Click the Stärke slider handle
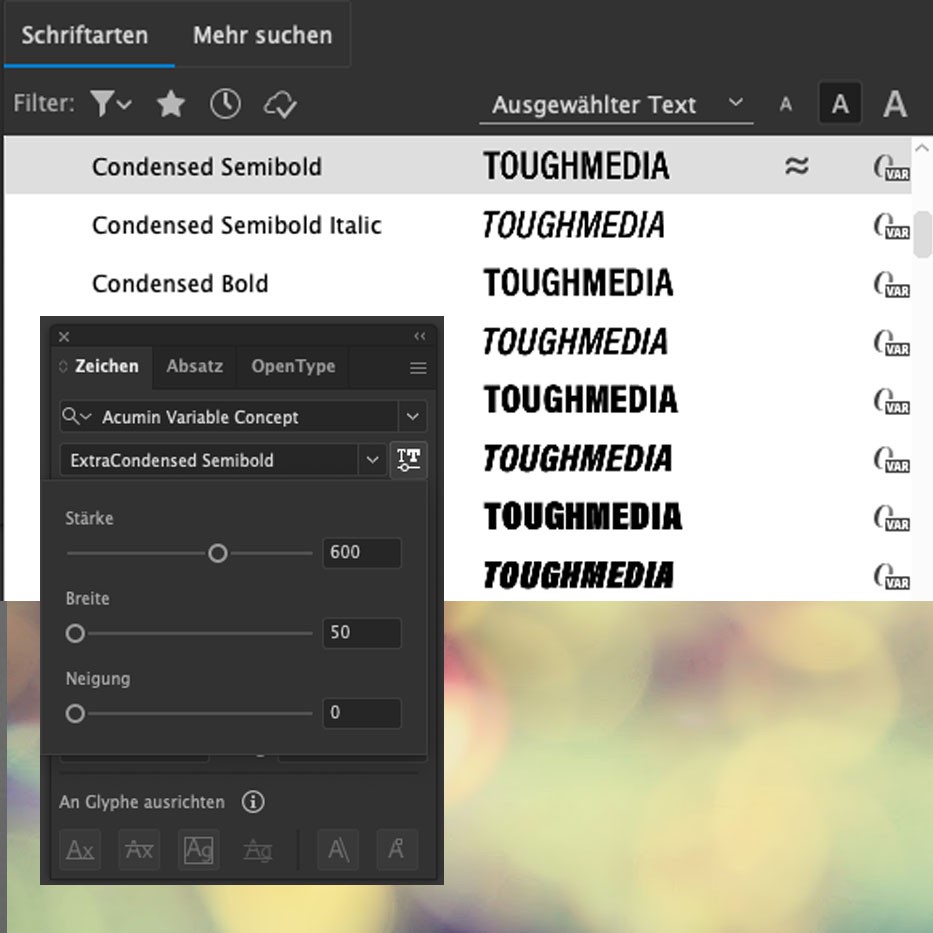Image resolution: width=933 pixels, height=933 pixels. pyautogui.click(x=218, y=553)
